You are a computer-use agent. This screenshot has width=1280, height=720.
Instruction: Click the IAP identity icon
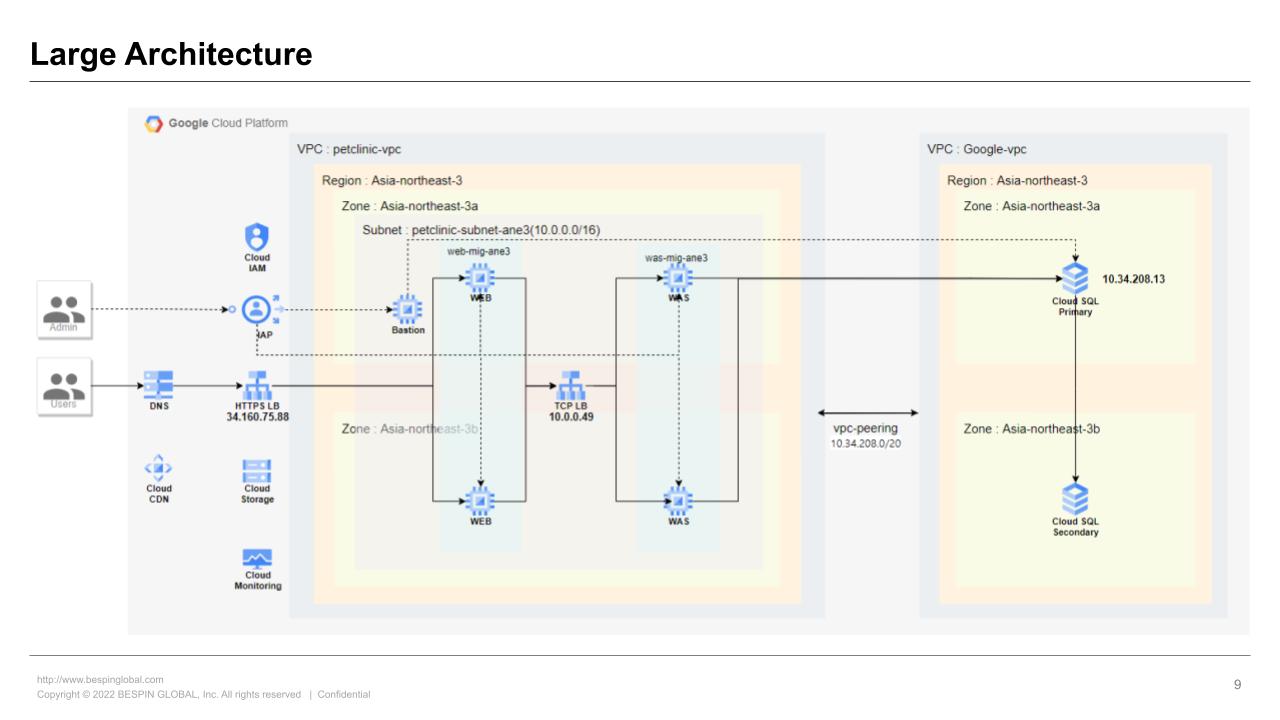[x=258, y=309]
